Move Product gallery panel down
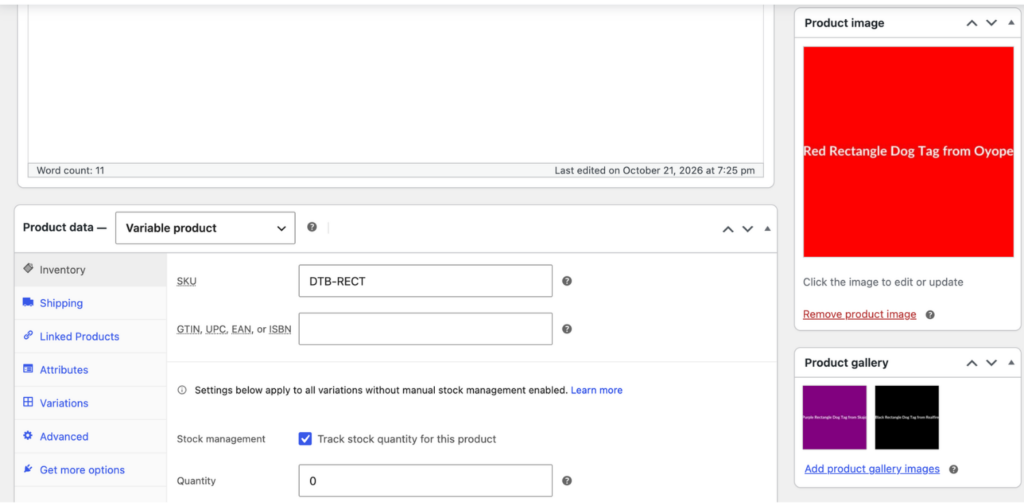Image resolution: width=1024 pixels, height=504 pixels. pos(991,362)
